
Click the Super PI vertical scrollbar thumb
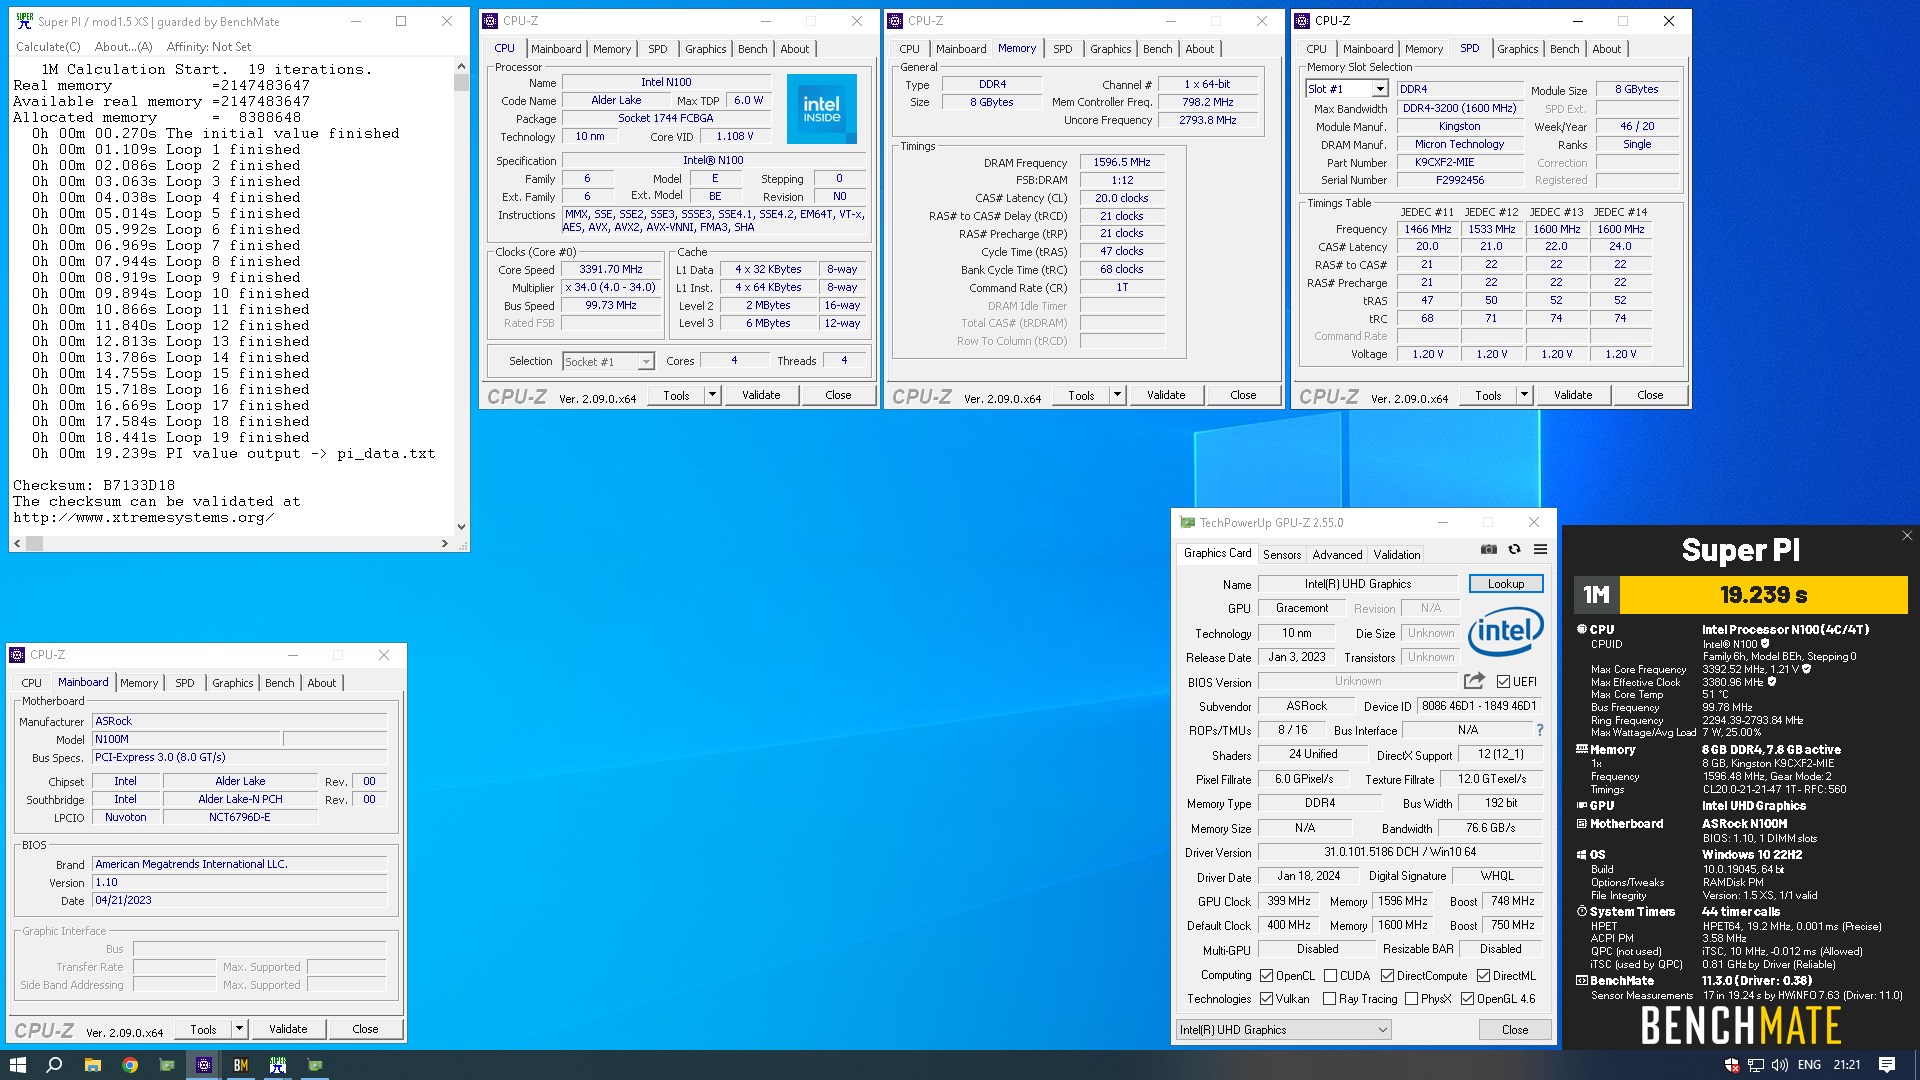point(461,82)
